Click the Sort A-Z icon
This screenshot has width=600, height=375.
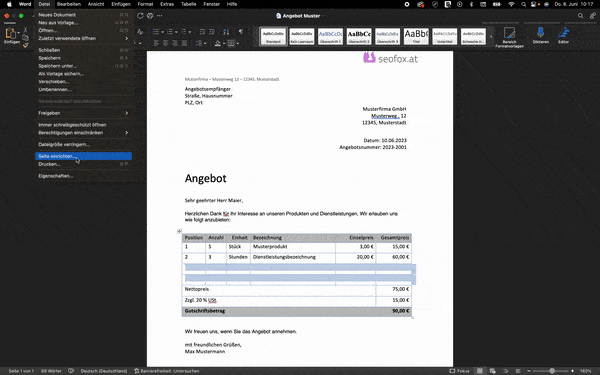click(x=226, y=32)
